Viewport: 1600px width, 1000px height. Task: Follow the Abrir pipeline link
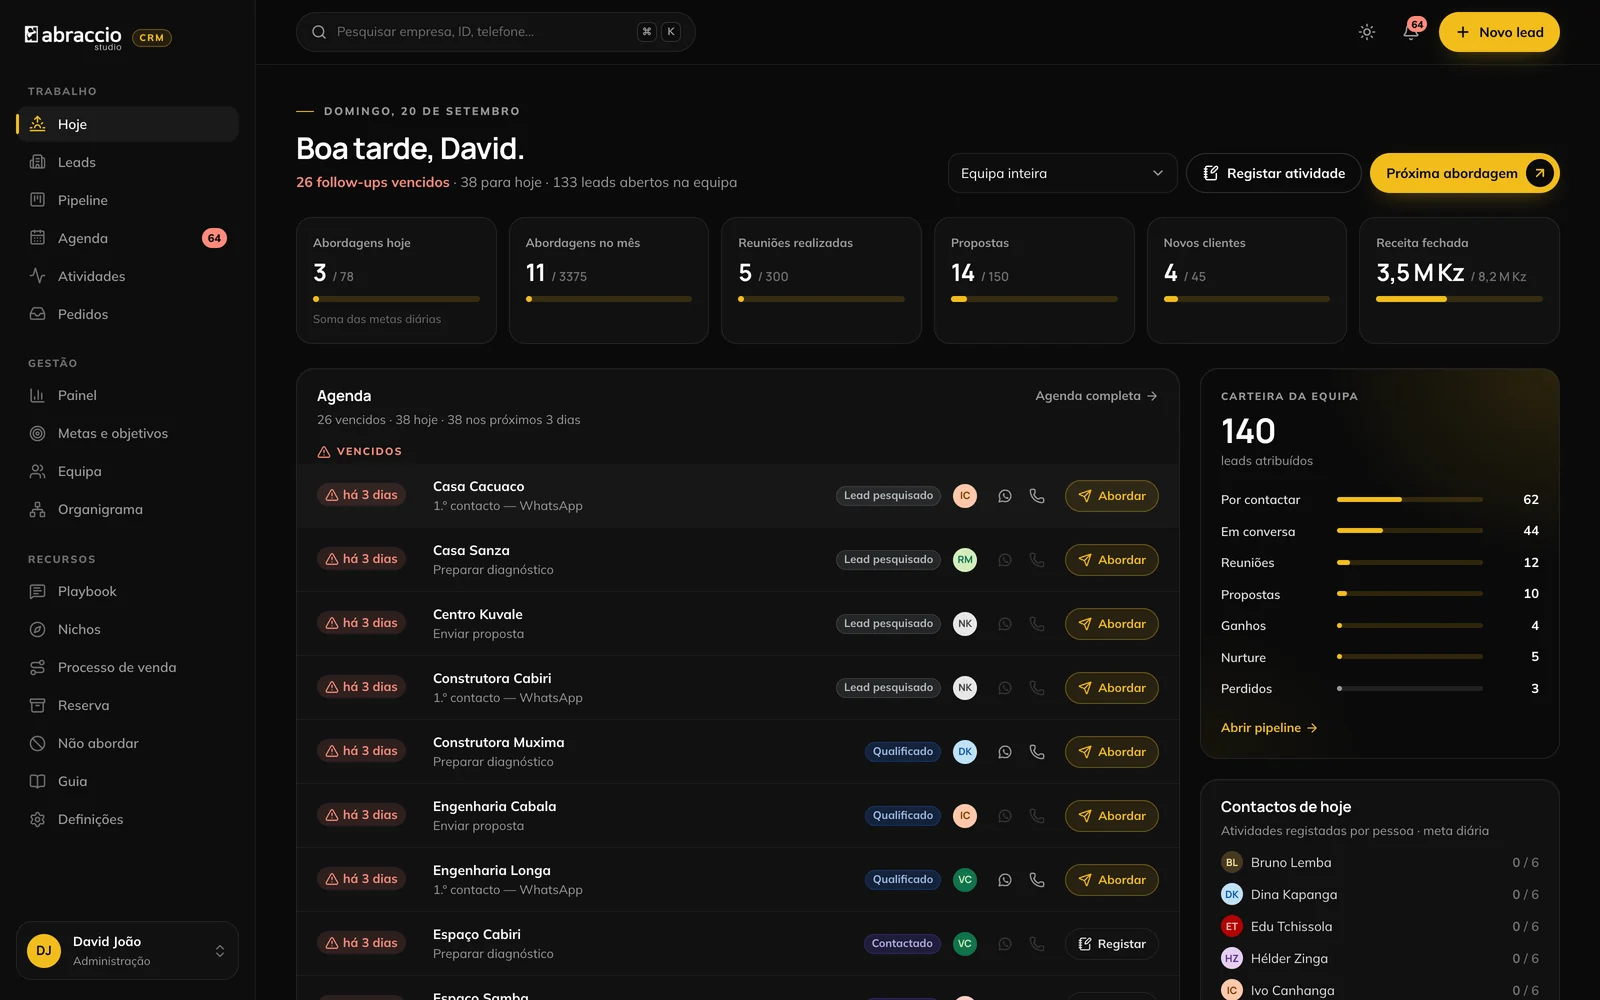pos(1269,728)
